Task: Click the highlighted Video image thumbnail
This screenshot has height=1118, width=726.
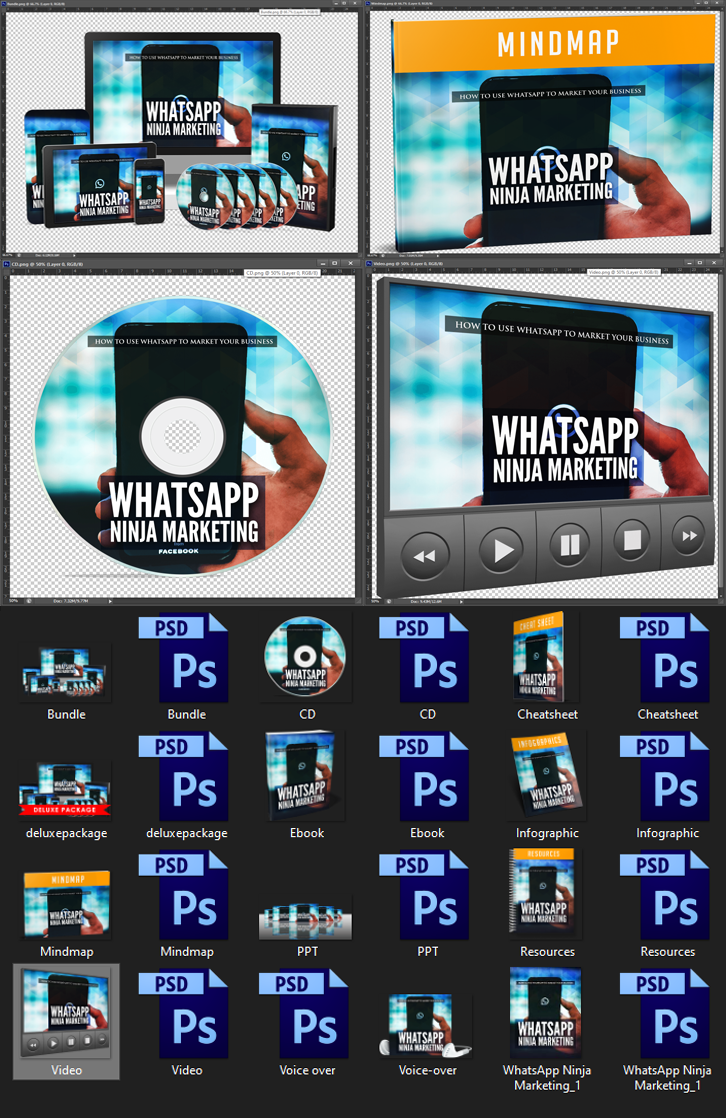Action: coord(66,1012)
